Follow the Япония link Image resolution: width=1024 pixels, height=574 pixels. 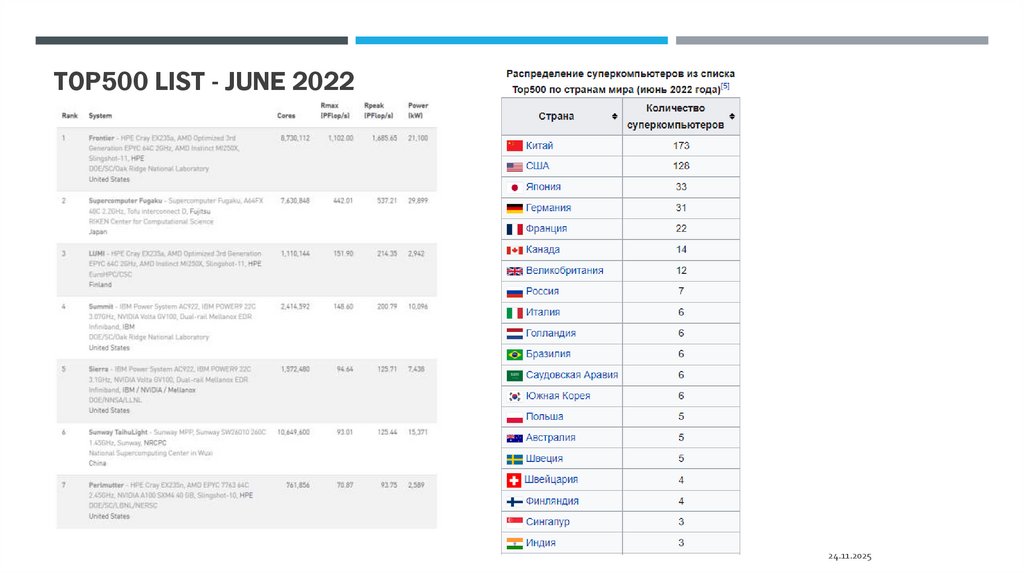(543, 187)
